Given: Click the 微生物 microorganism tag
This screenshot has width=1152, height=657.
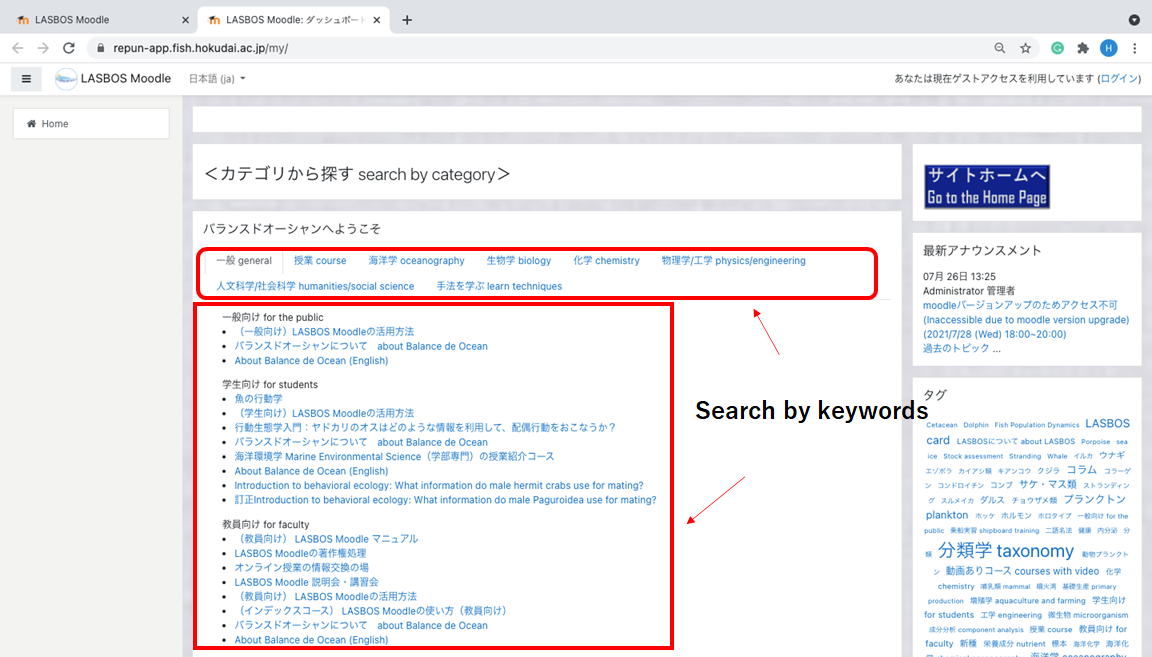Looking at the screenshot, I should [x=1087, y=615].
